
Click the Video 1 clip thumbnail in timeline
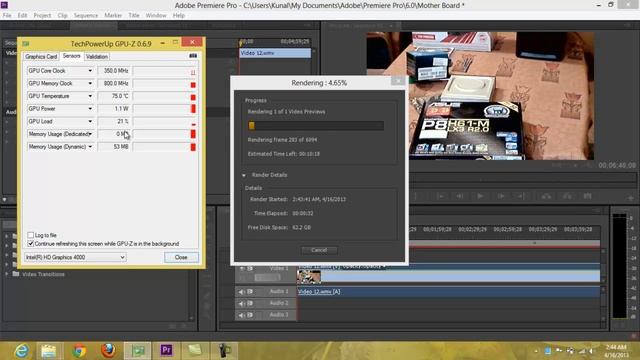[309, 277]
